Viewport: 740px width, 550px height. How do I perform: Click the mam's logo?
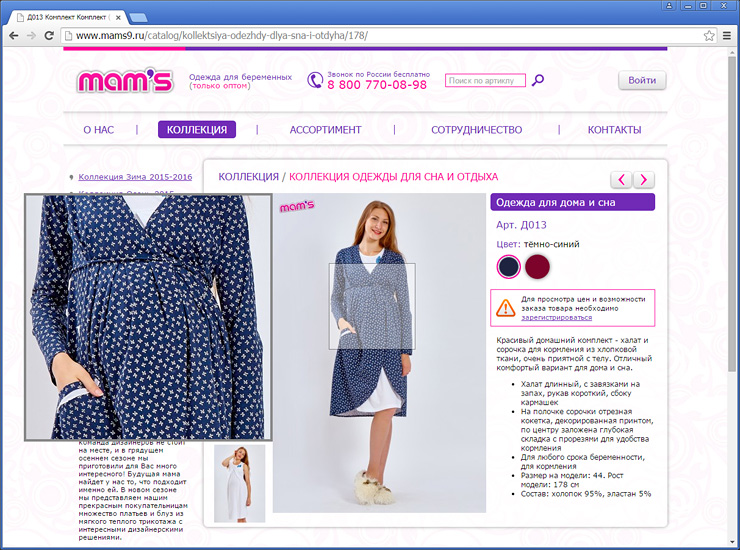point(124,81)
